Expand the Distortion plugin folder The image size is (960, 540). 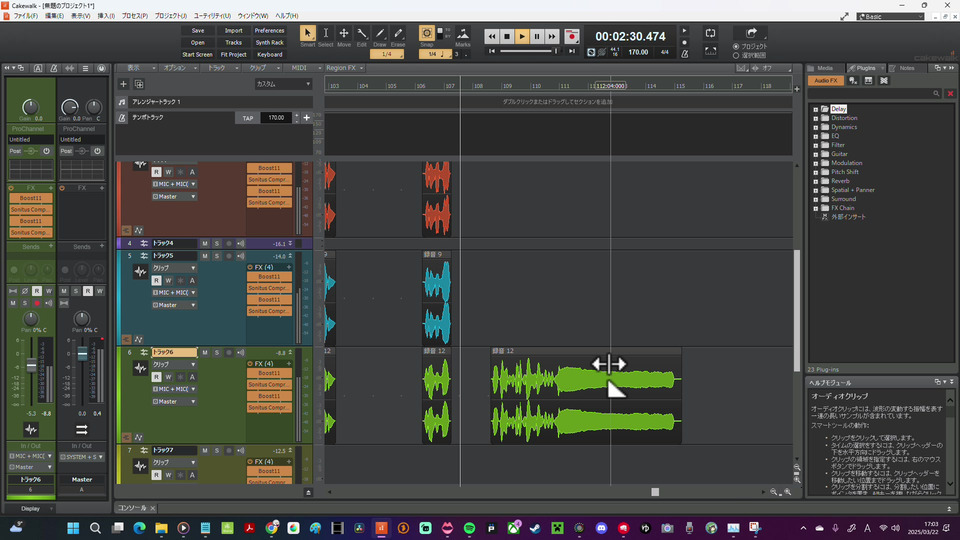coord(816,118)
